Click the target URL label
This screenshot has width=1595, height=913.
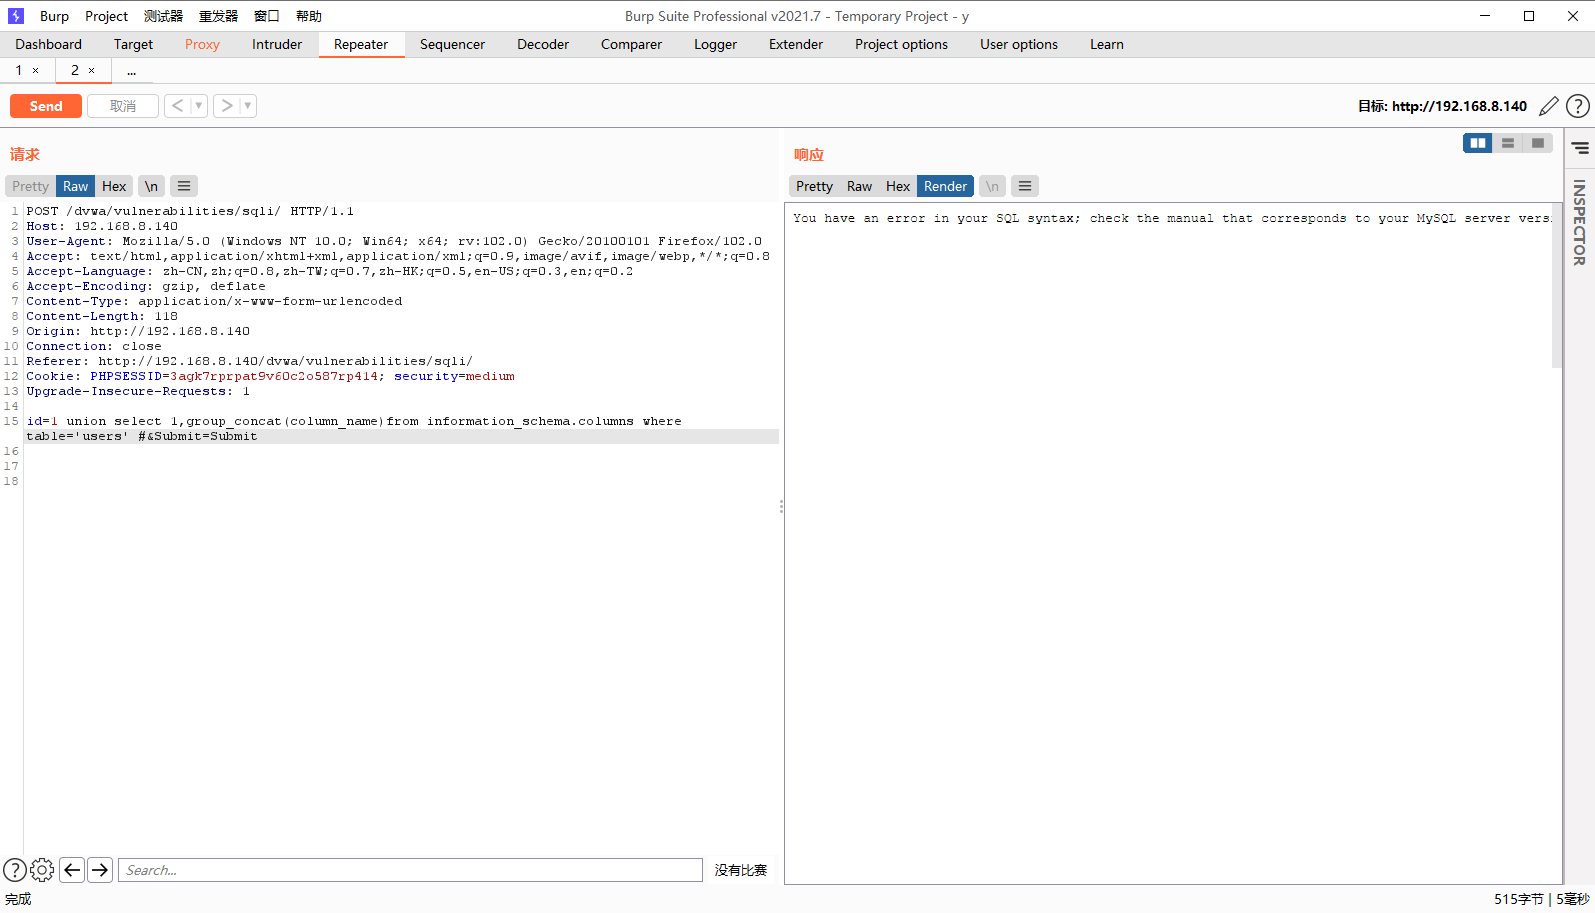[1442, 106]
